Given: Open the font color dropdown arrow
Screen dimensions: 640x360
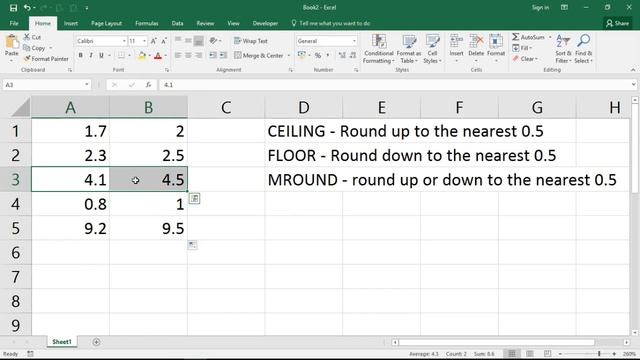Looking at the screenshot, I should click(165, 56).
